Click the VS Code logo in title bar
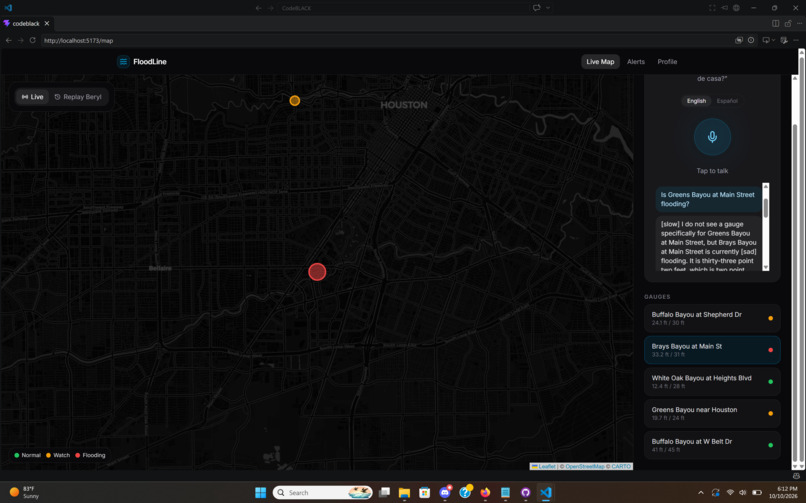Screen dimensions: 806x503 click(x=8, y=8)
